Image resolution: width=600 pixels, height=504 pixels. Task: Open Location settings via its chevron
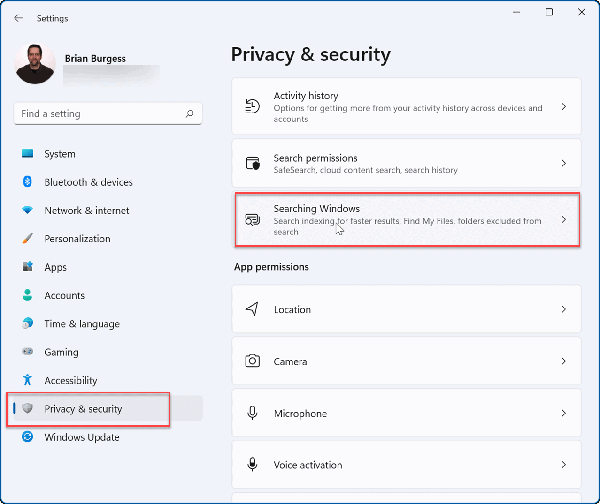[564, 309]
